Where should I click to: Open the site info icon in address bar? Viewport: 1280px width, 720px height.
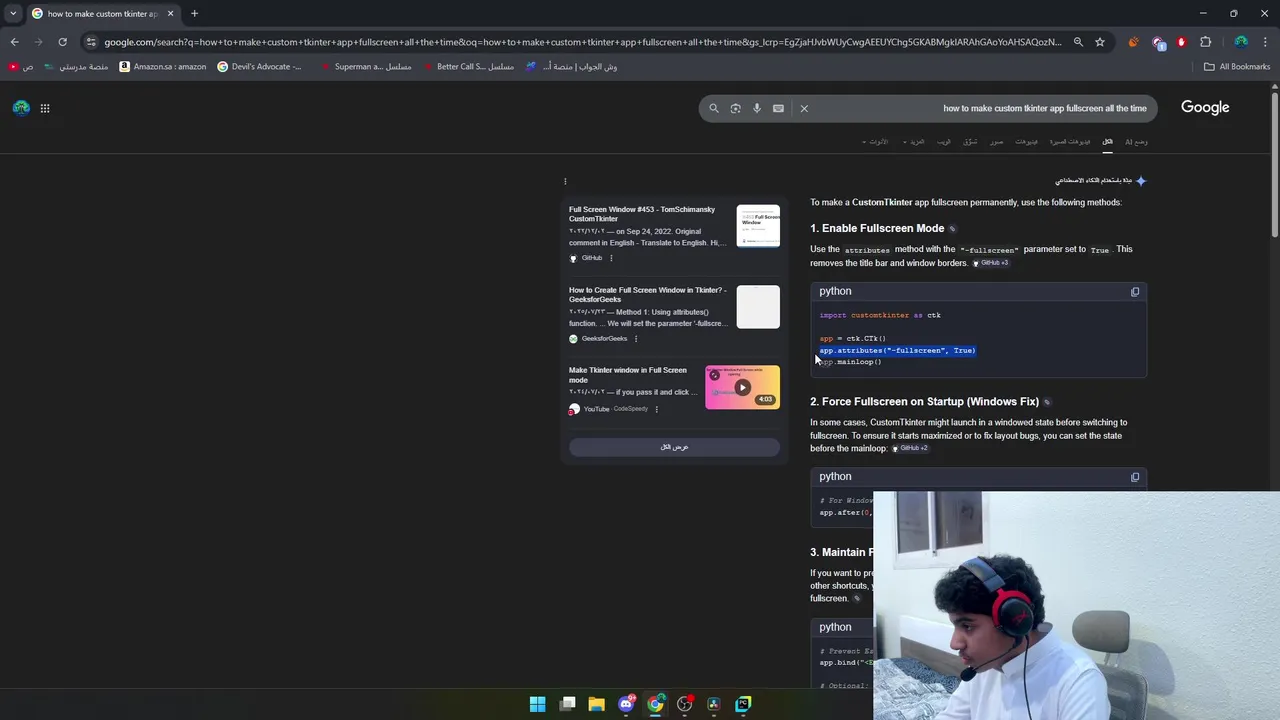click(x=91, y=42)
